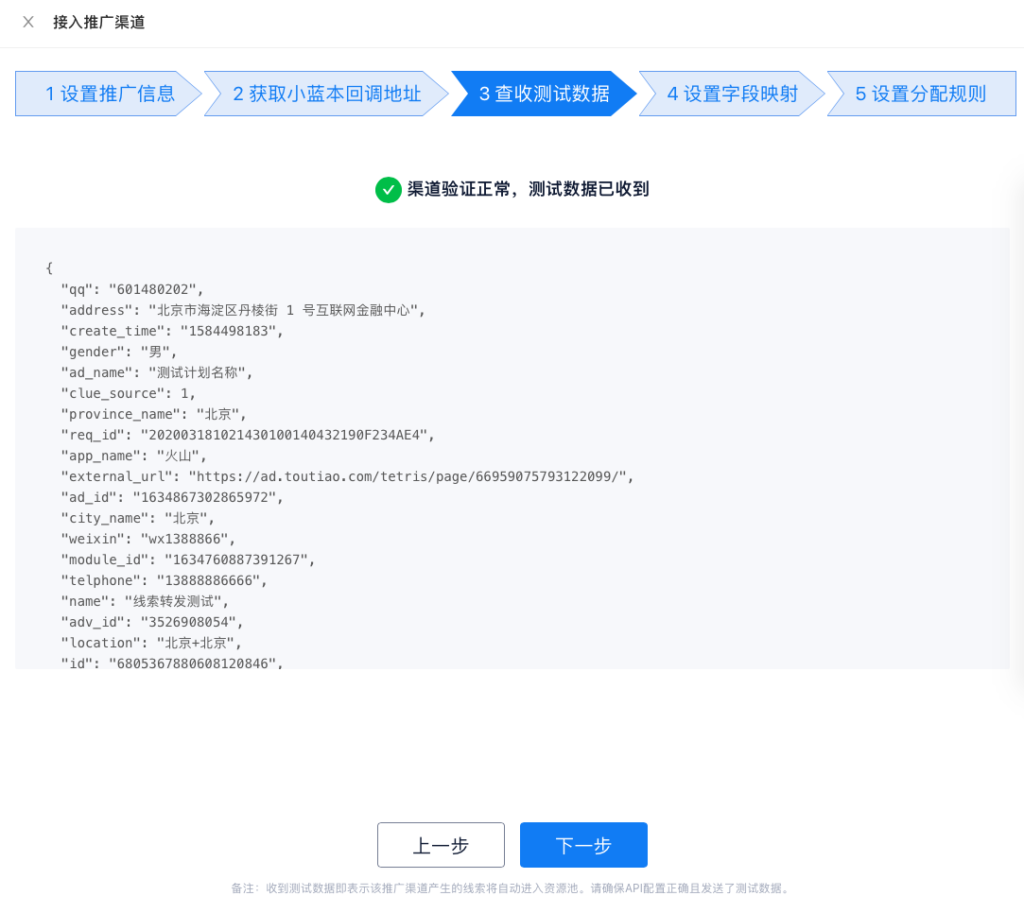Viewport: 1024px width, 913px height.
Task: Click the 备注 note text at the bottom
Action: point(511,888)
